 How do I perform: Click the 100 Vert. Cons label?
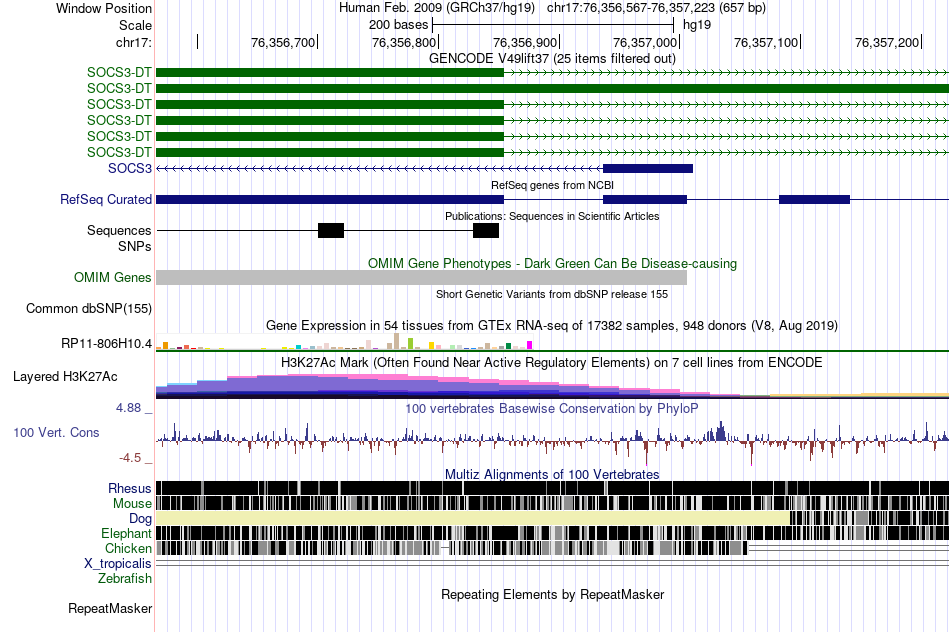pos(56,433)
